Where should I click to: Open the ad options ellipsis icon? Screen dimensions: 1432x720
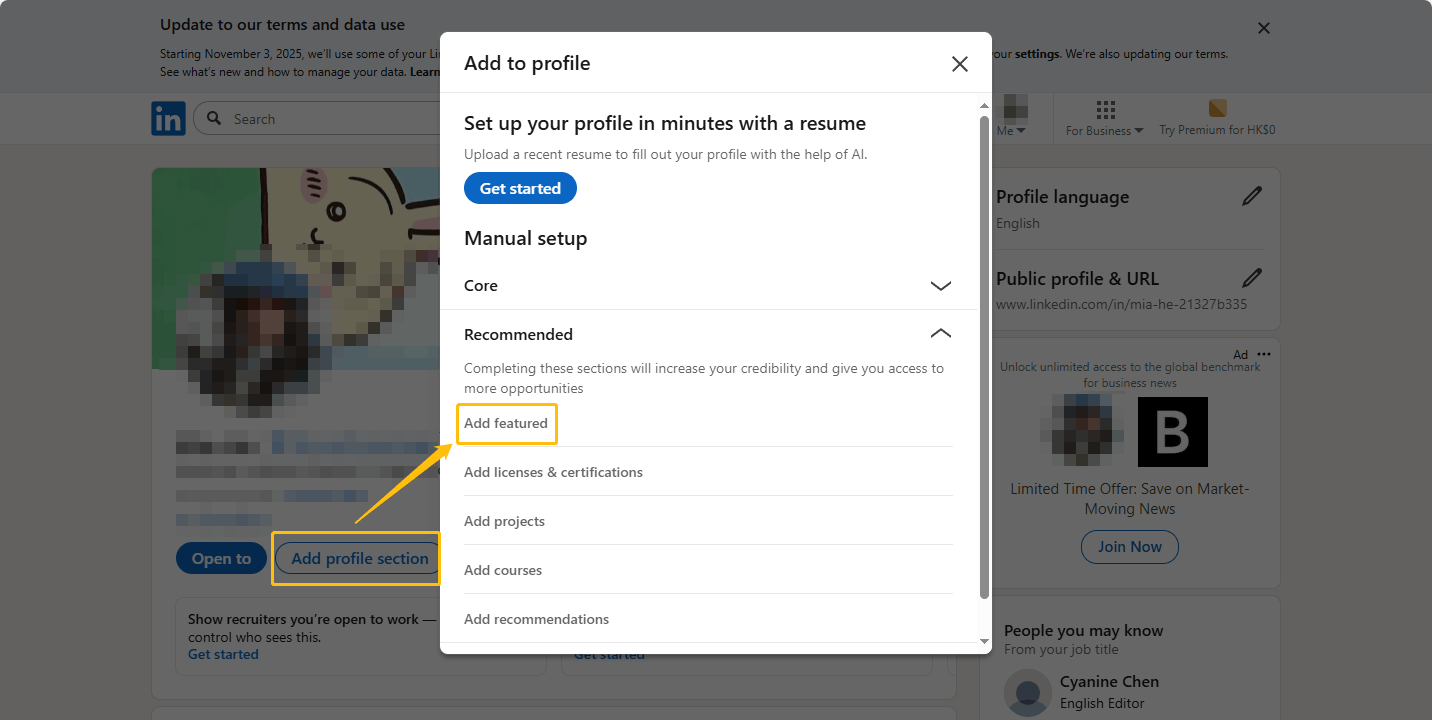[1264, 354]
